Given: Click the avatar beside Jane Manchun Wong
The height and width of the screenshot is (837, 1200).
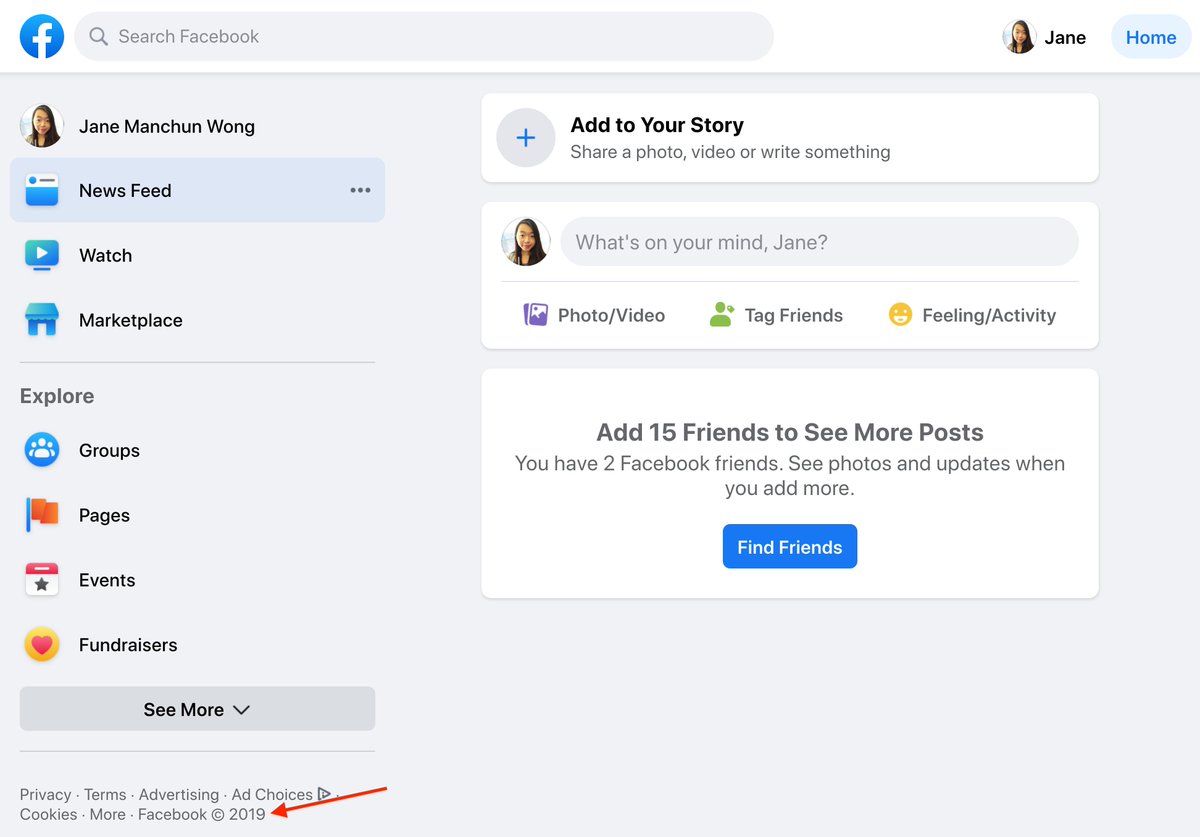Looking at the screenshot, I should tap(42, 126).
